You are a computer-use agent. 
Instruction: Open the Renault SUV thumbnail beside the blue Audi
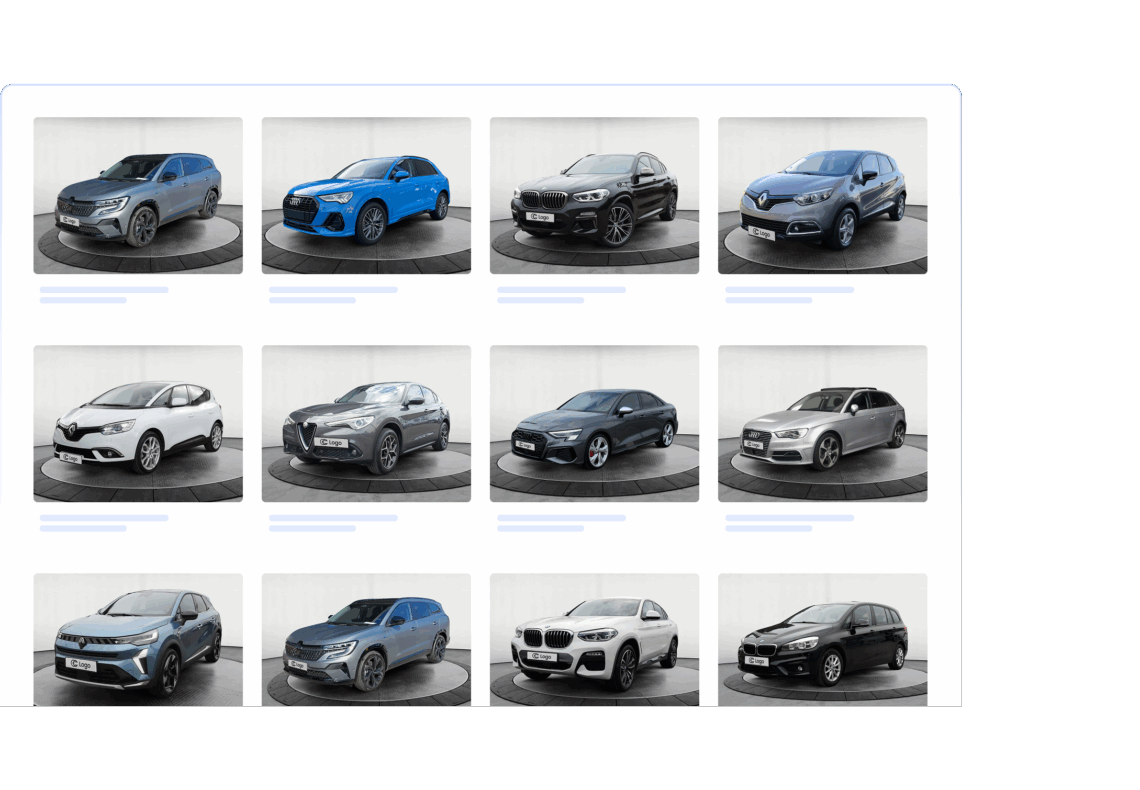138,196
